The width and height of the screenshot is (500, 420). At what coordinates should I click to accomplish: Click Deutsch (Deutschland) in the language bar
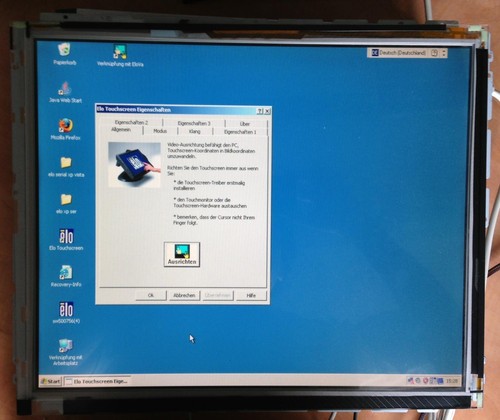[402, 53]
